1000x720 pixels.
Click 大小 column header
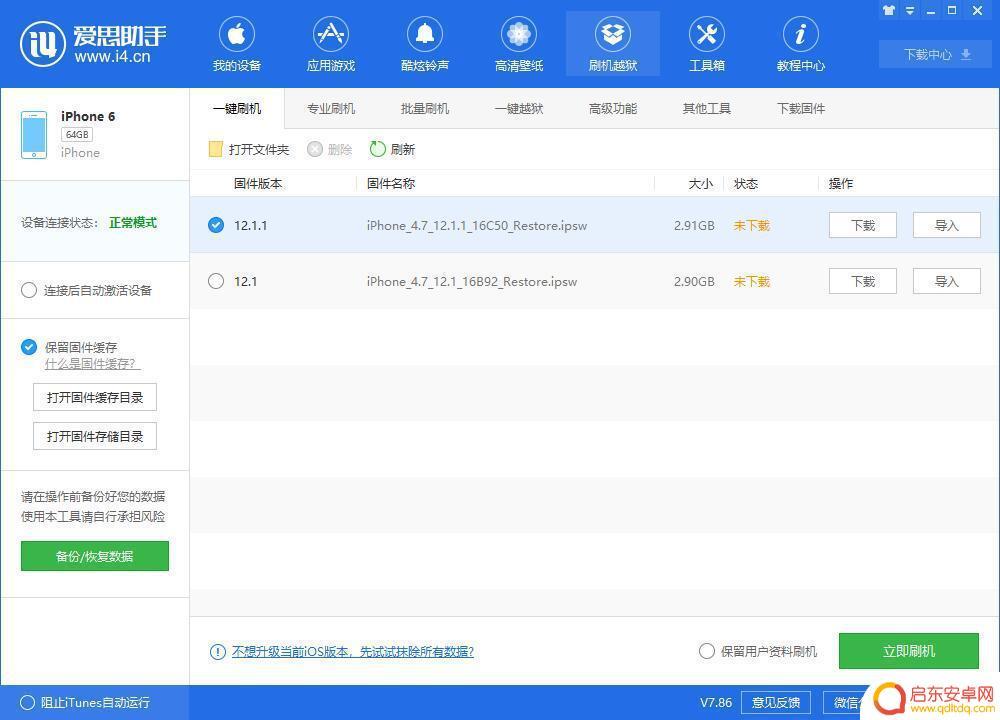[700, 184]
